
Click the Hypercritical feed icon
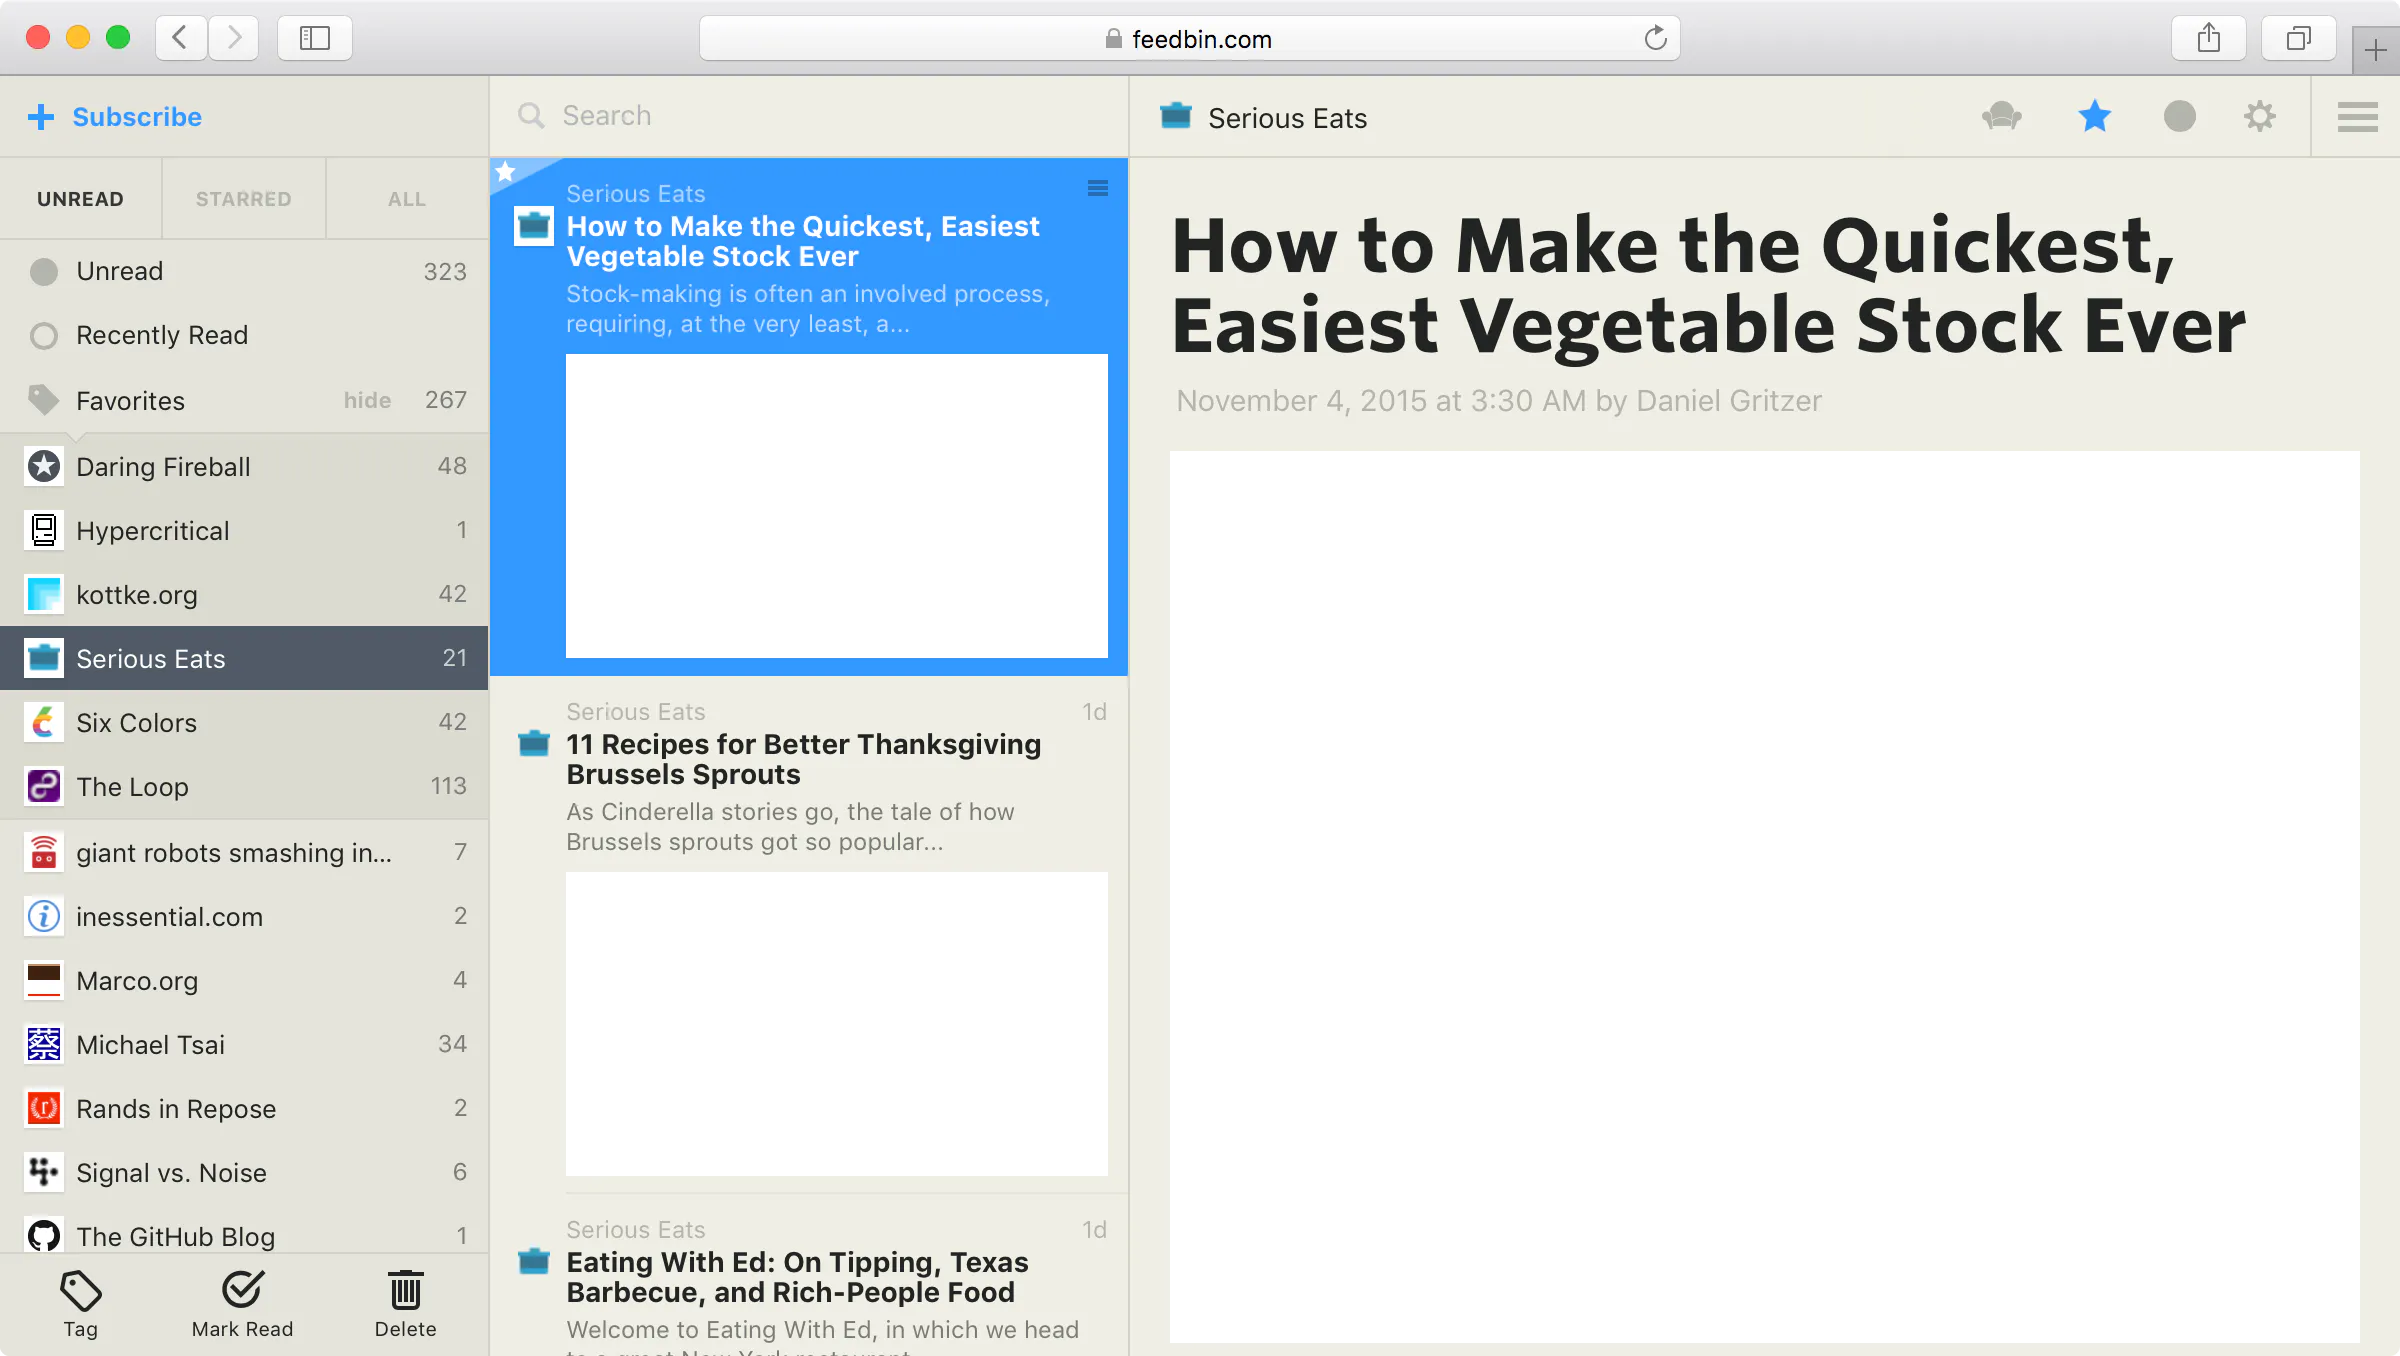[x=44, y=530]
